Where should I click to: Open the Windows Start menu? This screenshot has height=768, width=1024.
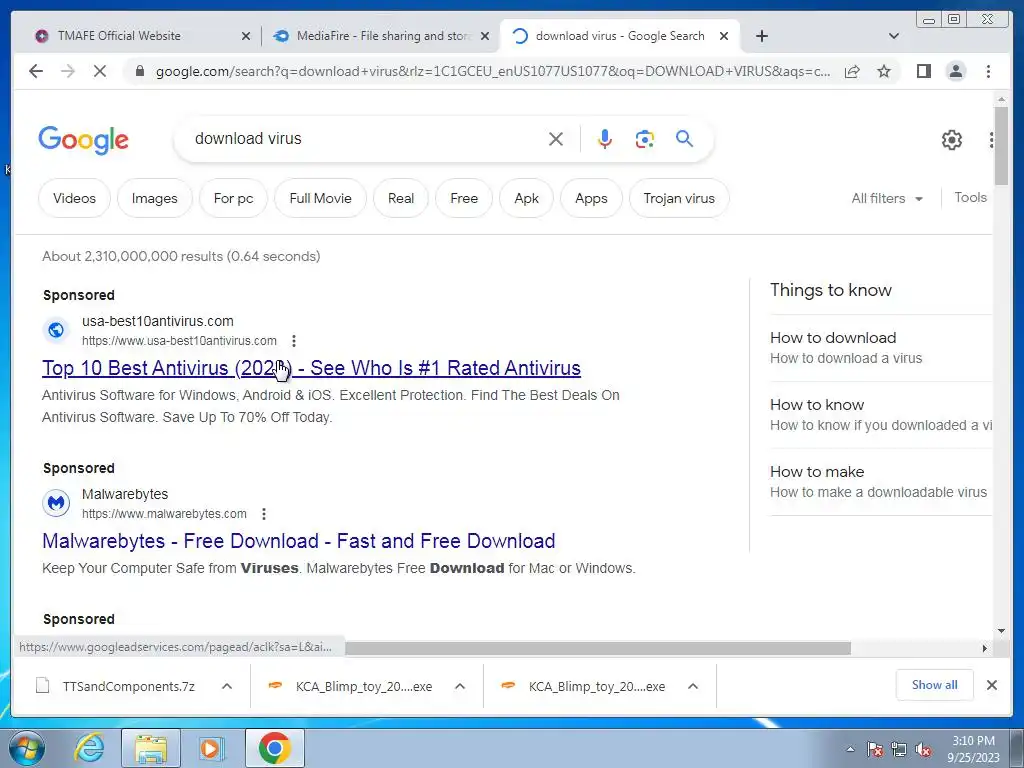click(x=27, y=748)
